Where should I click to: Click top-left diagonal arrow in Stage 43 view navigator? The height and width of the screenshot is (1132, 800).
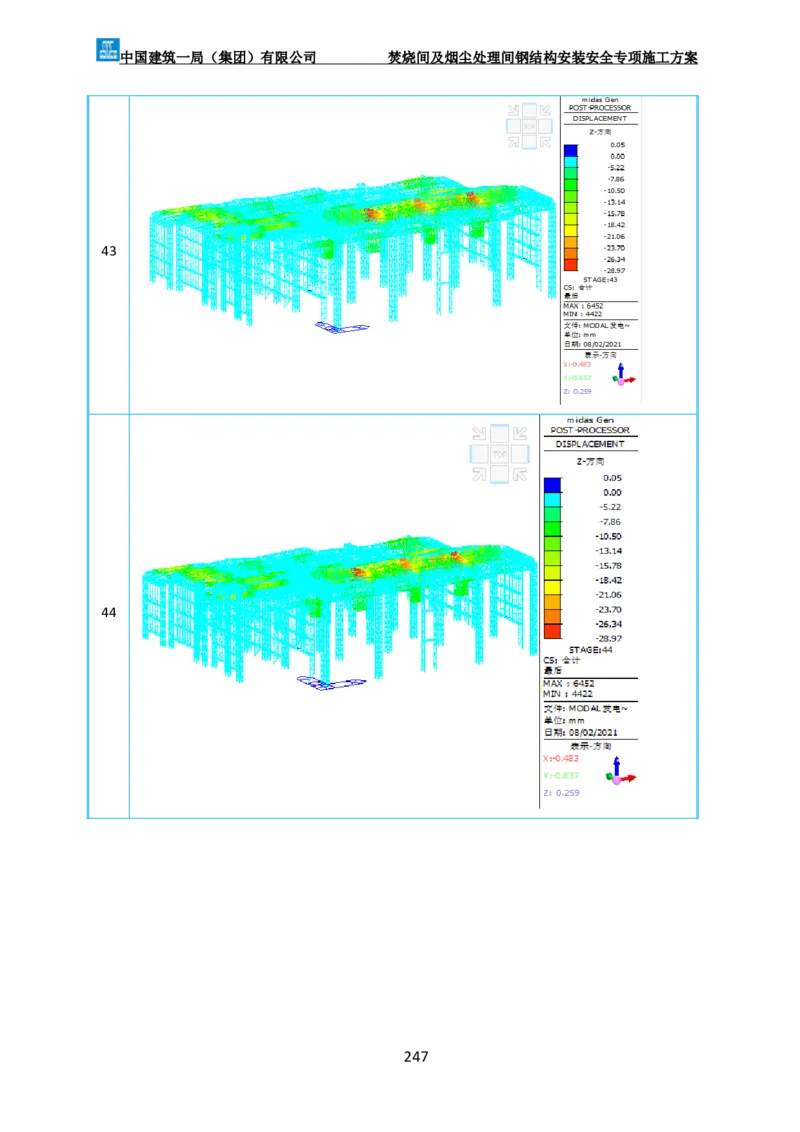[x=514, y=111]
